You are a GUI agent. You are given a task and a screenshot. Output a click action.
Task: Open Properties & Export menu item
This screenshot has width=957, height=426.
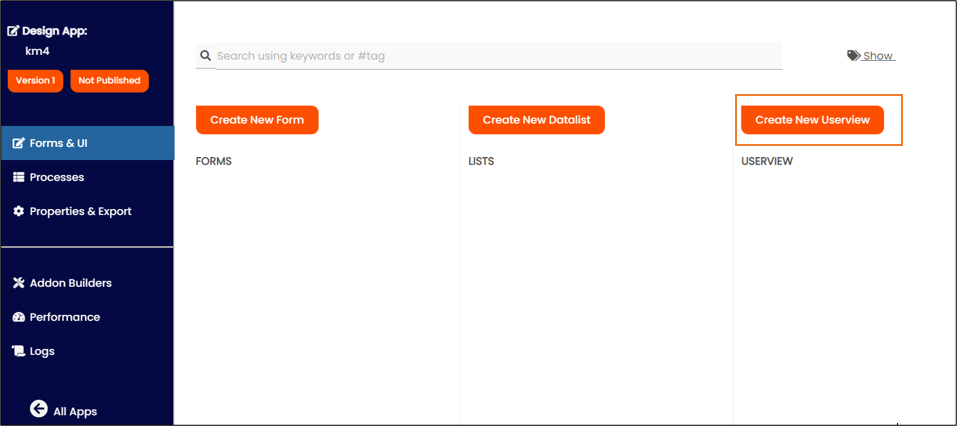click(87, 211)
